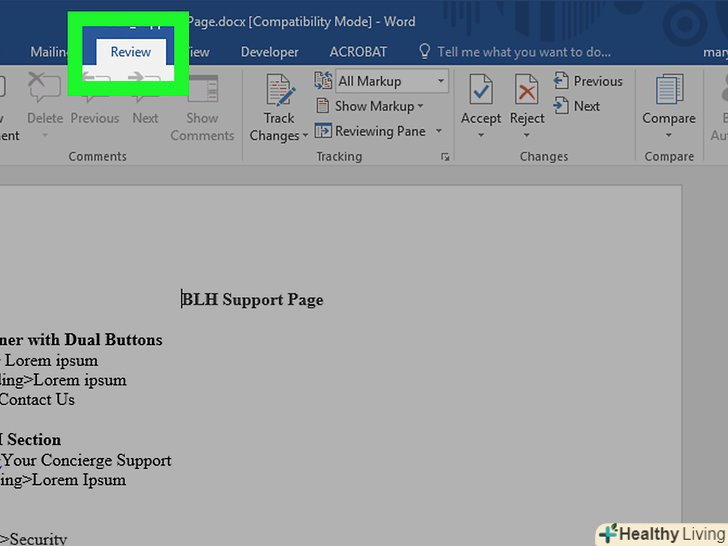Go to Next comment
This screenshot has height=546, width=728.
pyautogui.click(x=145, y=118)
